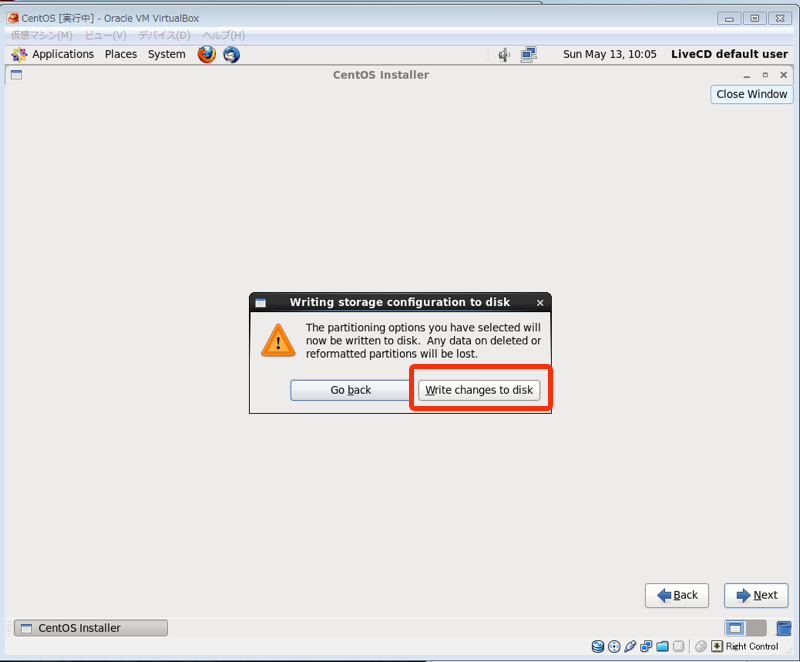Image resolution: width=800 pixels, height=662 pixels.
Task: Click the dialog title 'Writing storage configuration to disk'
Action: pos(400,302)
